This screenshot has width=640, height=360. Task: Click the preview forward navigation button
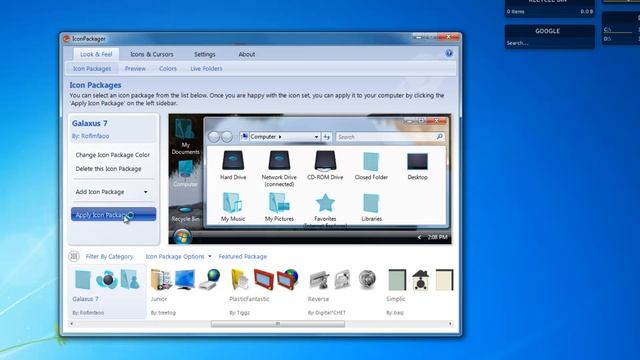pyautogui.click(x=227, y=137)
